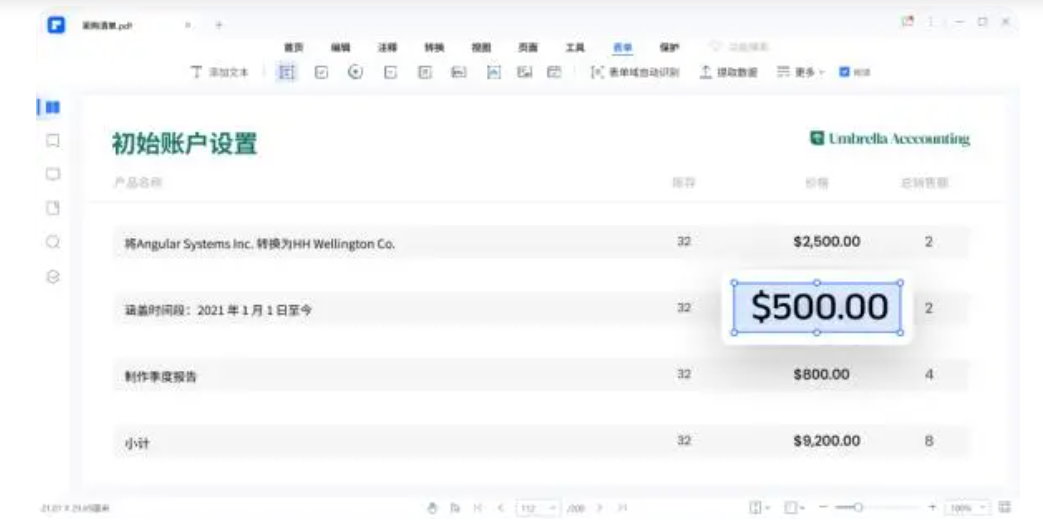1043x527 pixels.
Task: Select the Check Box form tool icon
Action: (x=321, y=72)
